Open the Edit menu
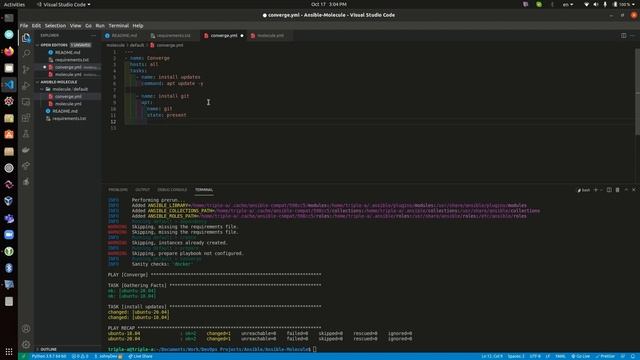 pyautogui.click(x=36, y=26)
